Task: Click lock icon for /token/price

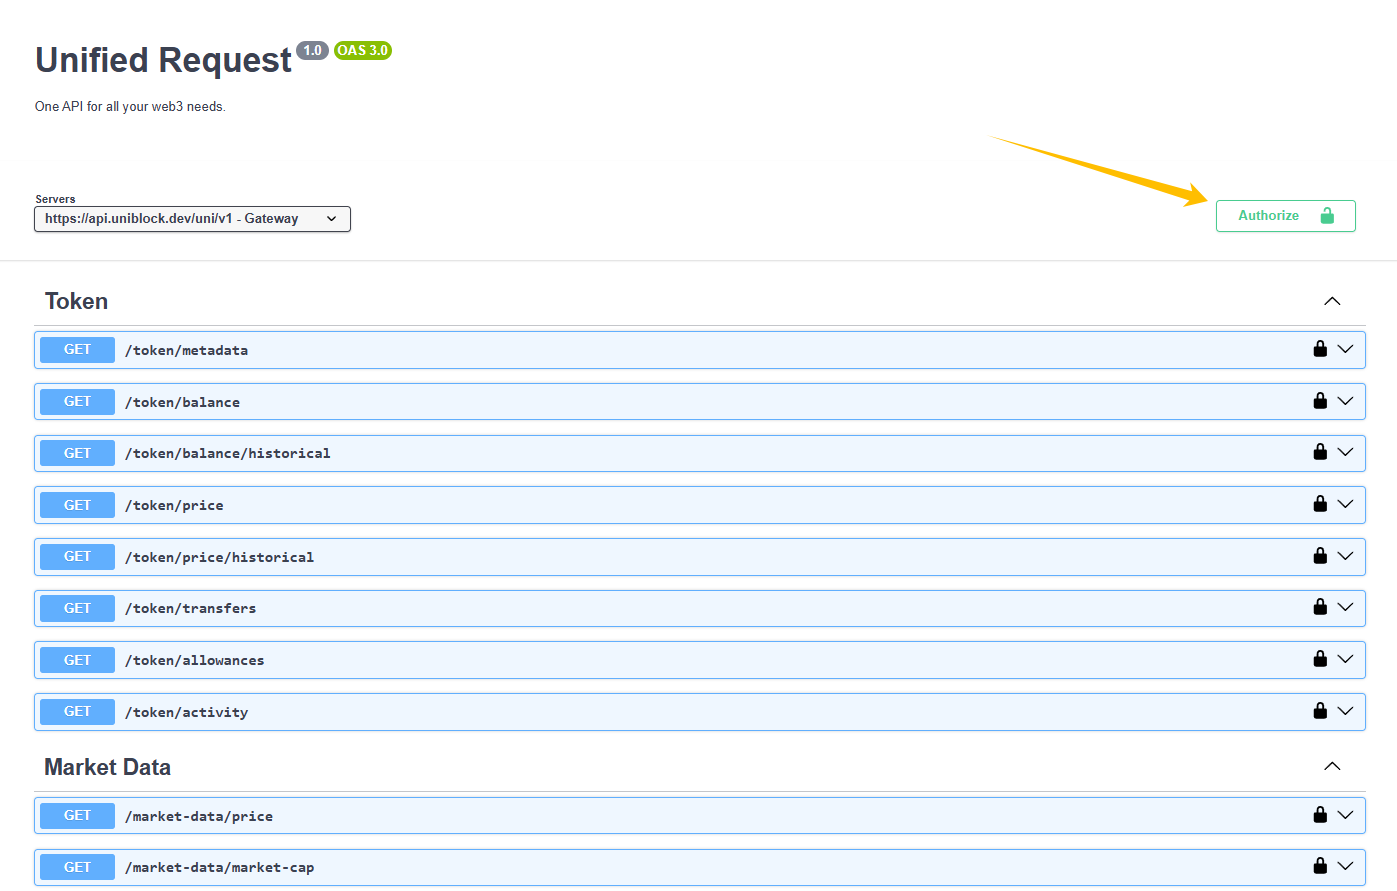Action: click(x=1320, y=504)
